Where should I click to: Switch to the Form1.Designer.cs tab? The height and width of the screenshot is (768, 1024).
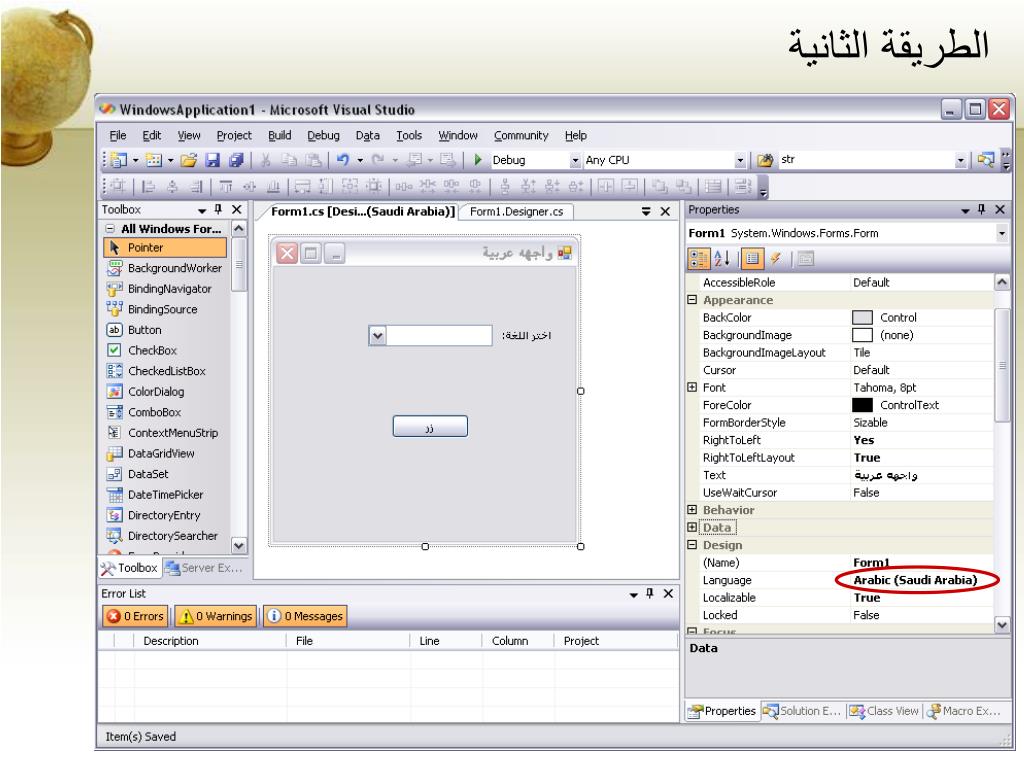coord(516,212)
